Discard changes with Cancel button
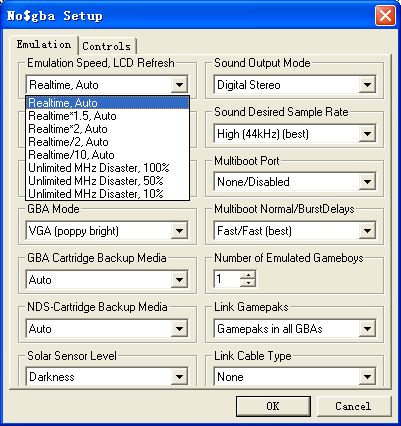This screenshot has width=401, height=426. tap(353, 406)
